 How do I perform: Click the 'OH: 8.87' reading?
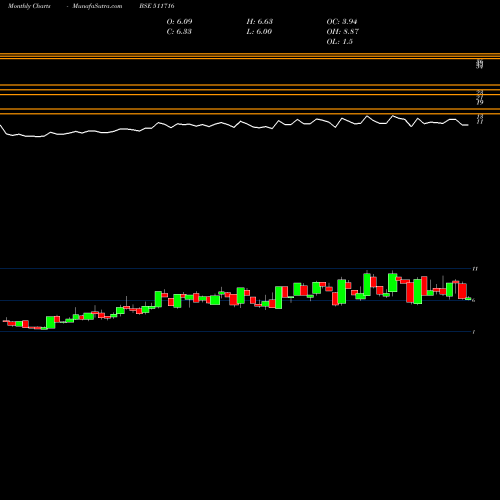tap(343, 32)
